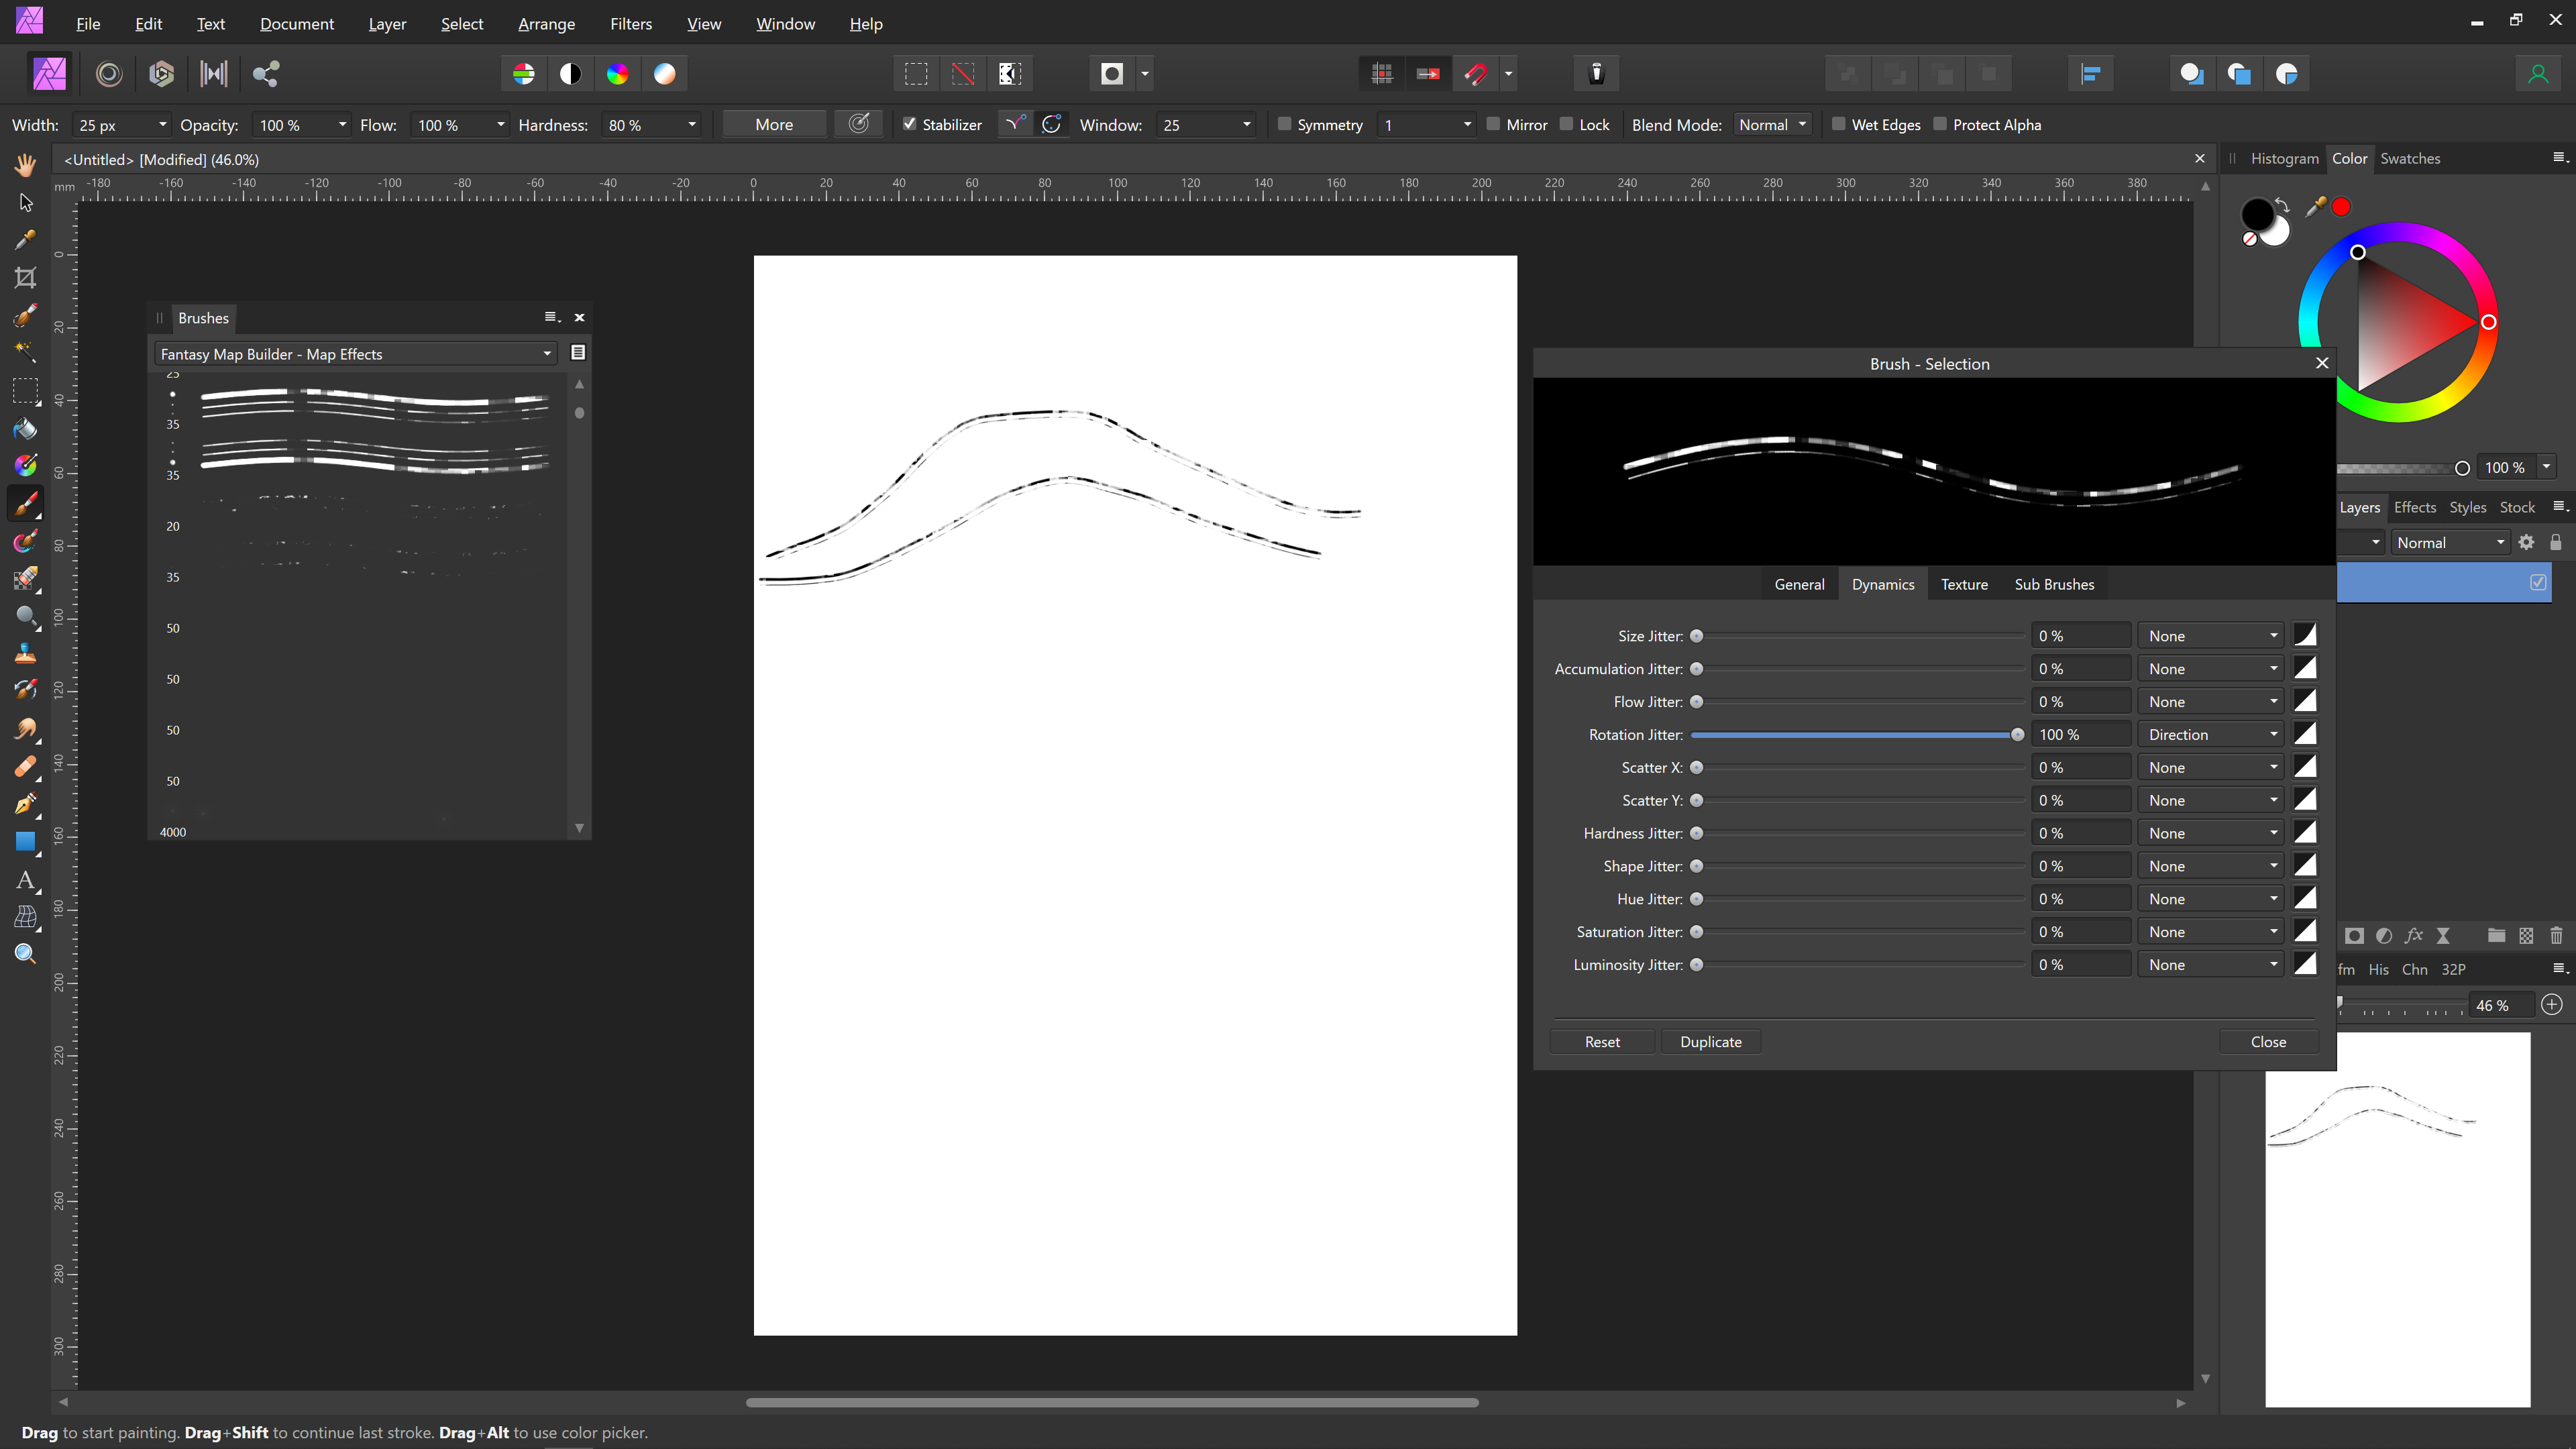The image size is (2576, 1449).
Task: Click the Reset button in Brush Selection
Action: tap(1601, 1040)
